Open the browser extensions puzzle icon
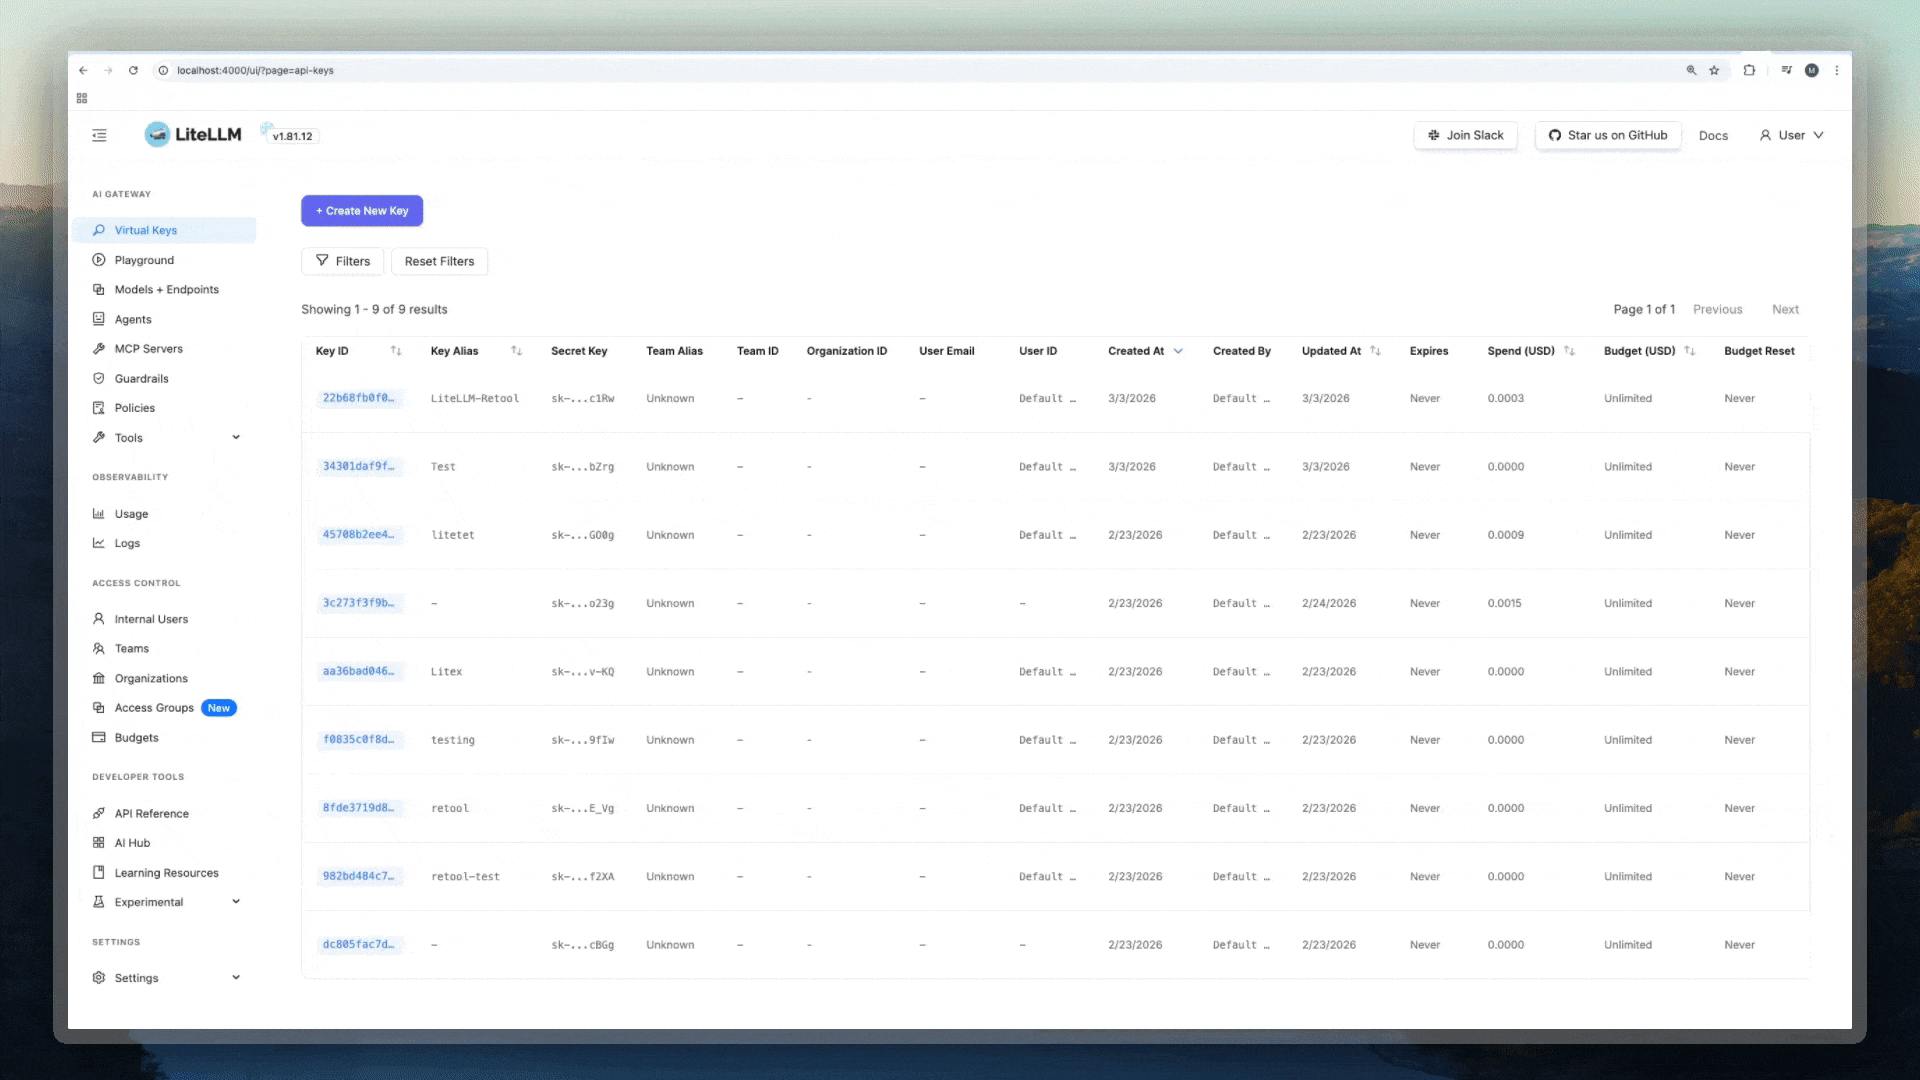The height and width of the screenshot is (1080, 1920). (x=1749, y=71)
